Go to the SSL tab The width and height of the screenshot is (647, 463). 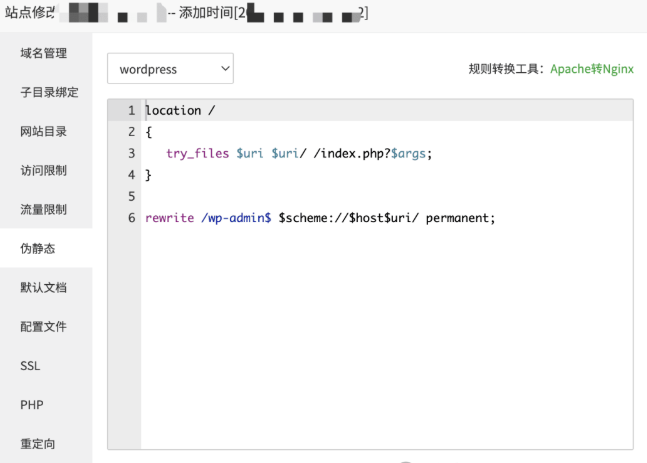point(30,366)
